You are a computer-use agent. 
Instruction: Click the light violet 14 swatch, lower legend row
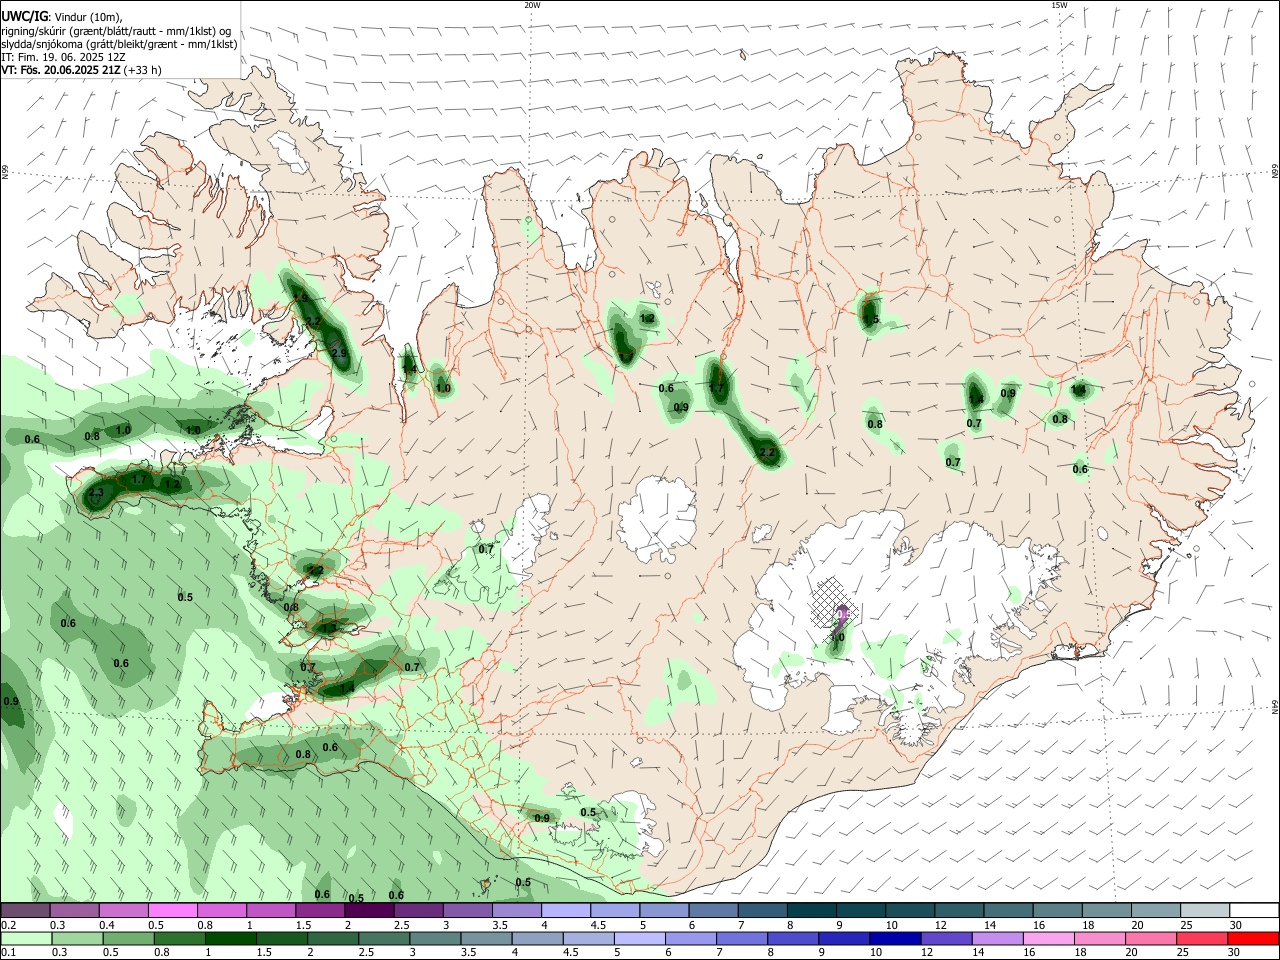click(x=997, y=939)
